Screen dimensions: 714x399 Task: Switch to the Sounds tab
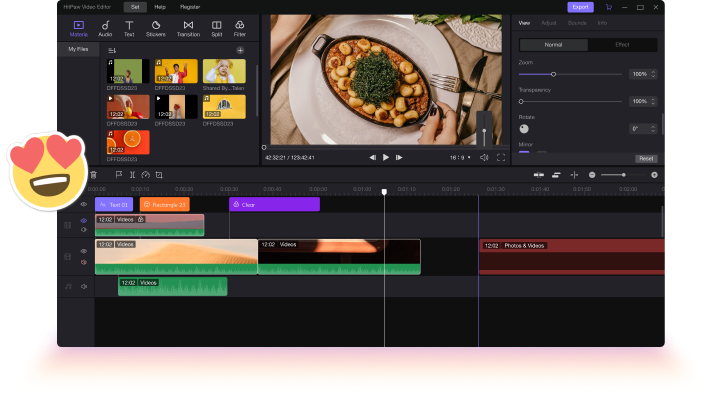(x=577, y=23)
